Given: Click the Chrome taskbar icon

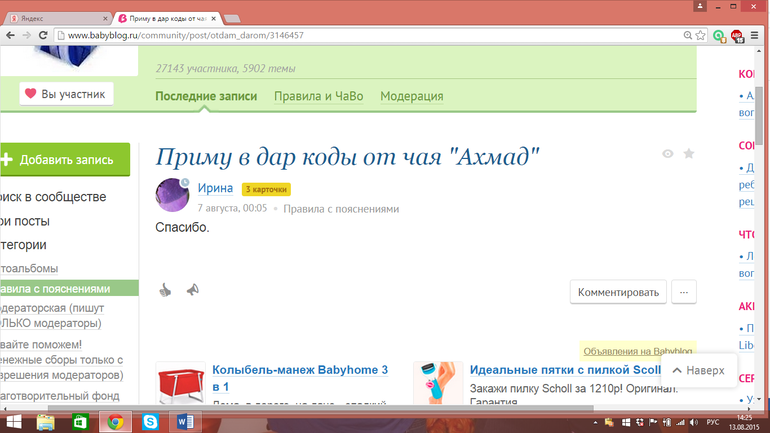Looking at the screenshot, I should pyautogui.click(x=115, y=422).
